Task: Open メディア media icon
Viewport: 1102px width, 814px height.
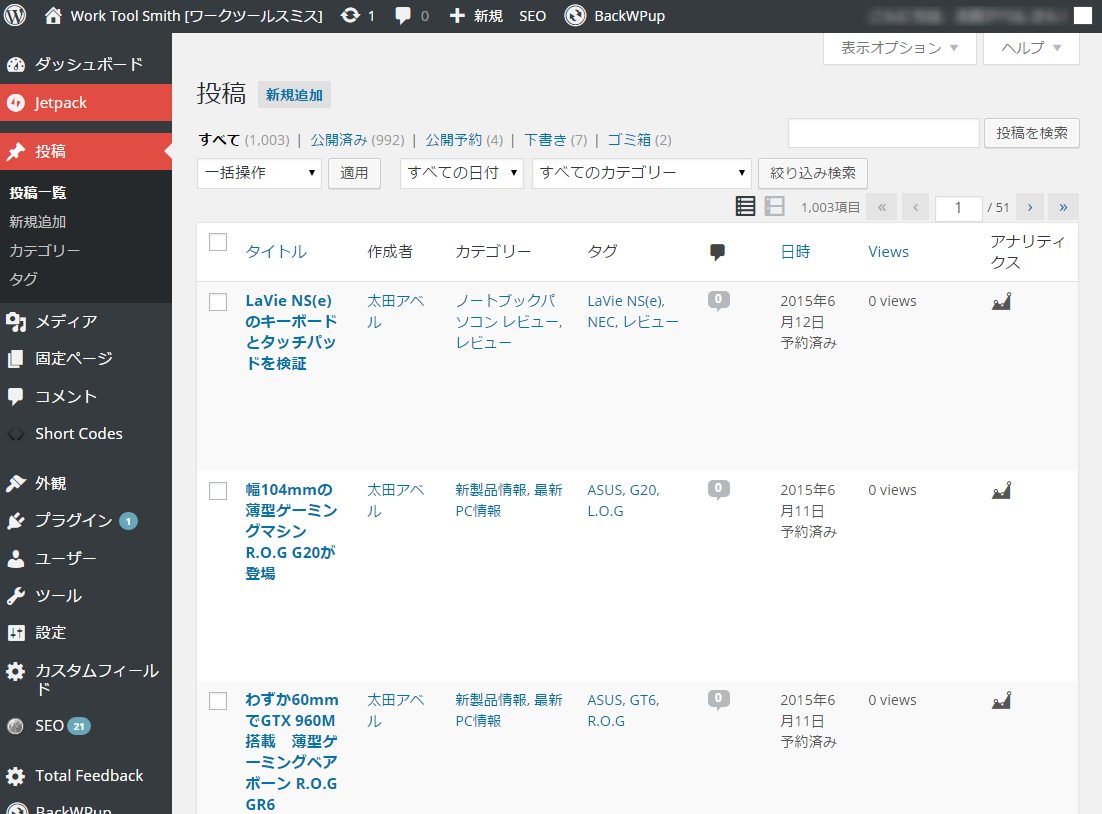Action: click(x=15, y=321)
